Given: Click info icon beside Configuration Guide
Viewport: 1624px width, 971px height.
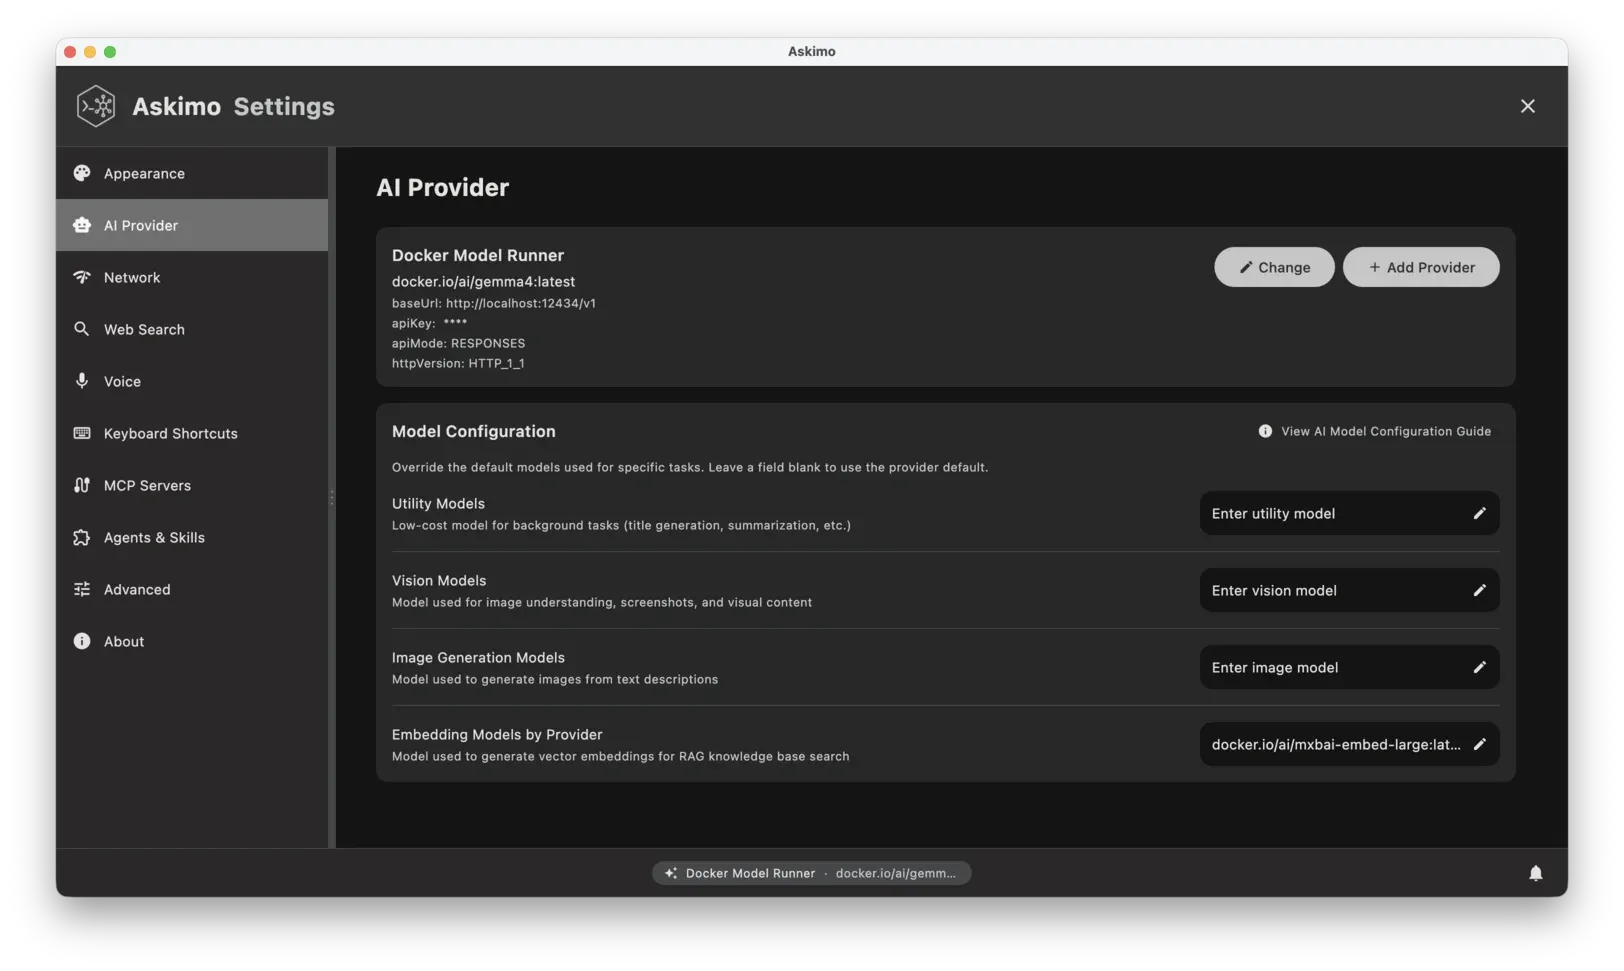Looking at the screenshot, I should [x=1265, y=431].
